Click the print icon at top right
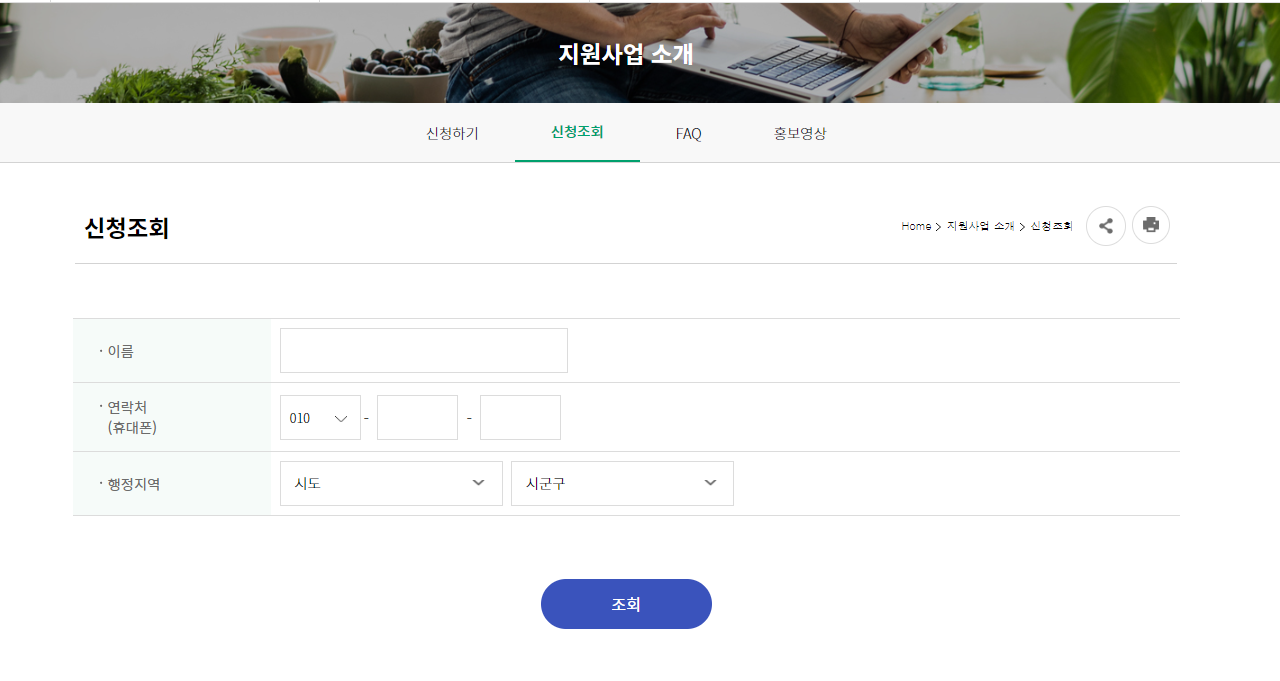Image resolution: width=1280 pixels, height=681 pixels. [x=1150, y=225]
